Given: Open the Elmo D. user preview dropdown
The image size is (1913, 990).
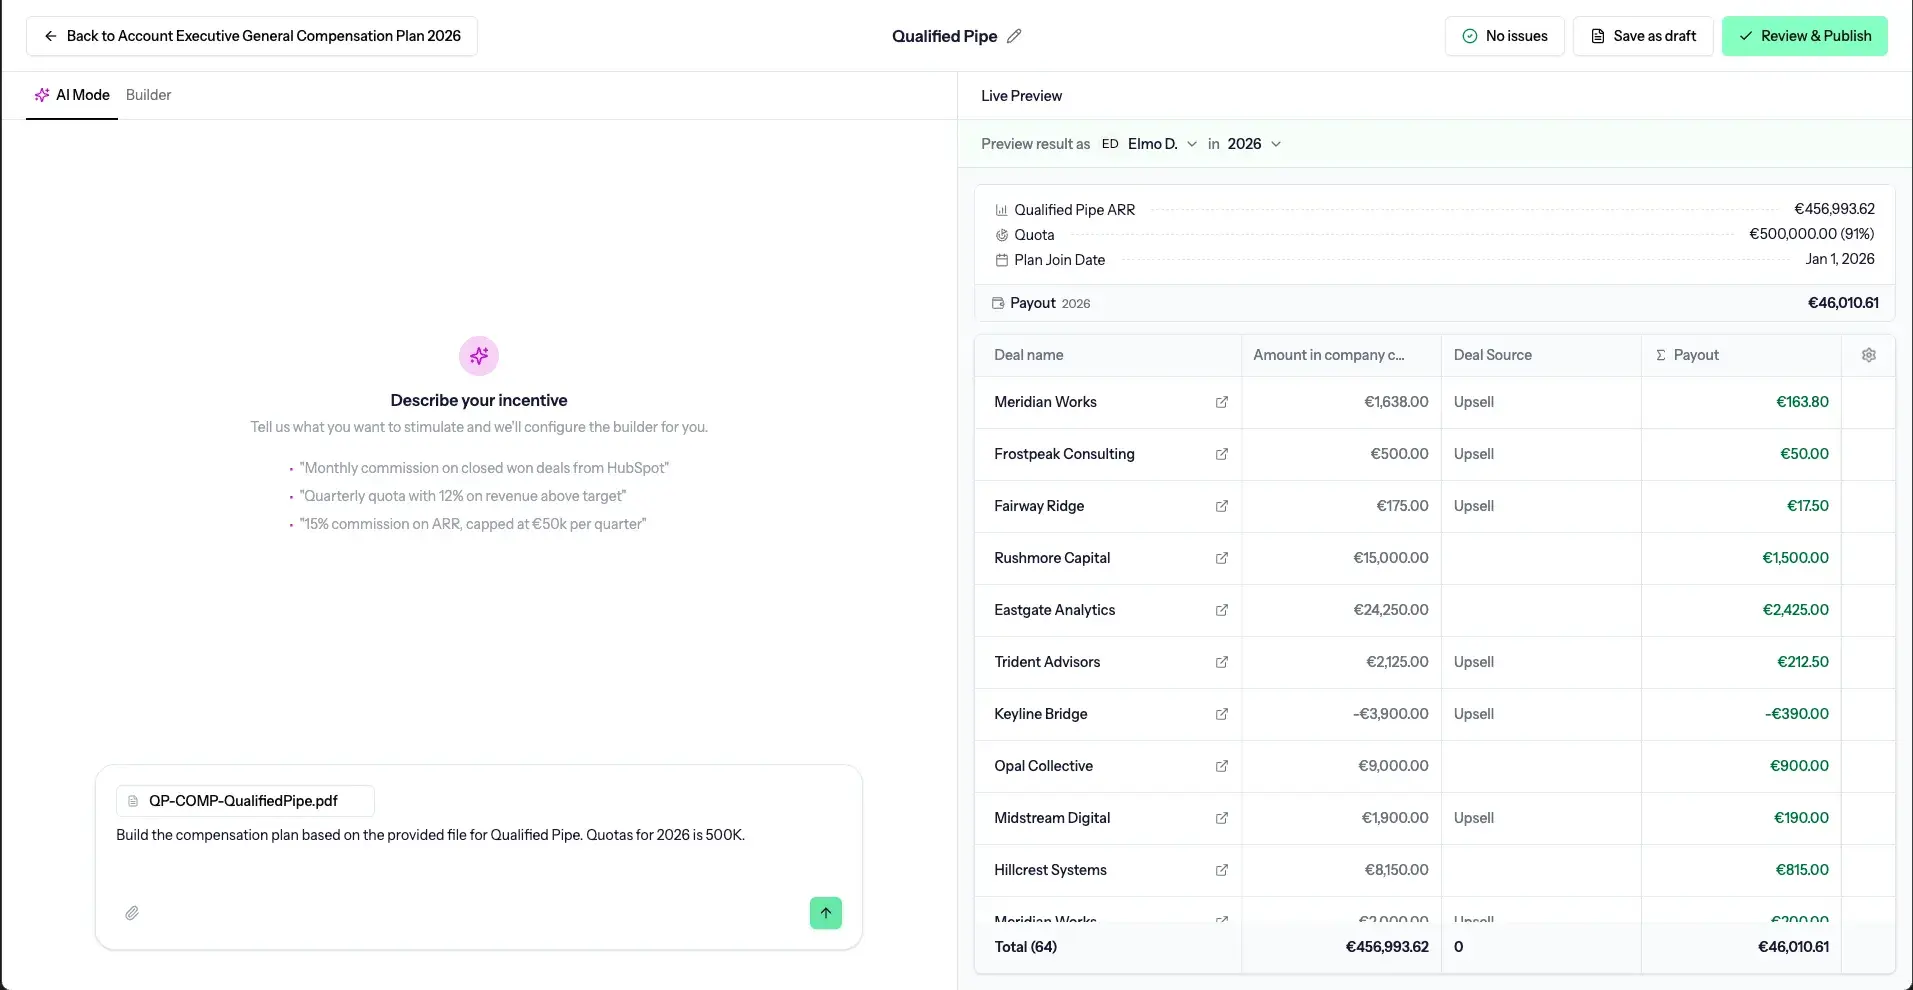Looking at the screenshot, I should (1150, 144).
